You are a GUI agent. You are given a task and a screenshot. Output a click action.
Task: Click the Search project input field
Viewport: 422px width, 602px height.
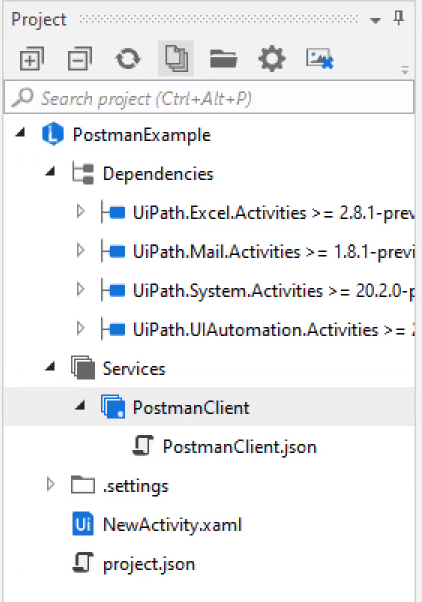point(209,98)
